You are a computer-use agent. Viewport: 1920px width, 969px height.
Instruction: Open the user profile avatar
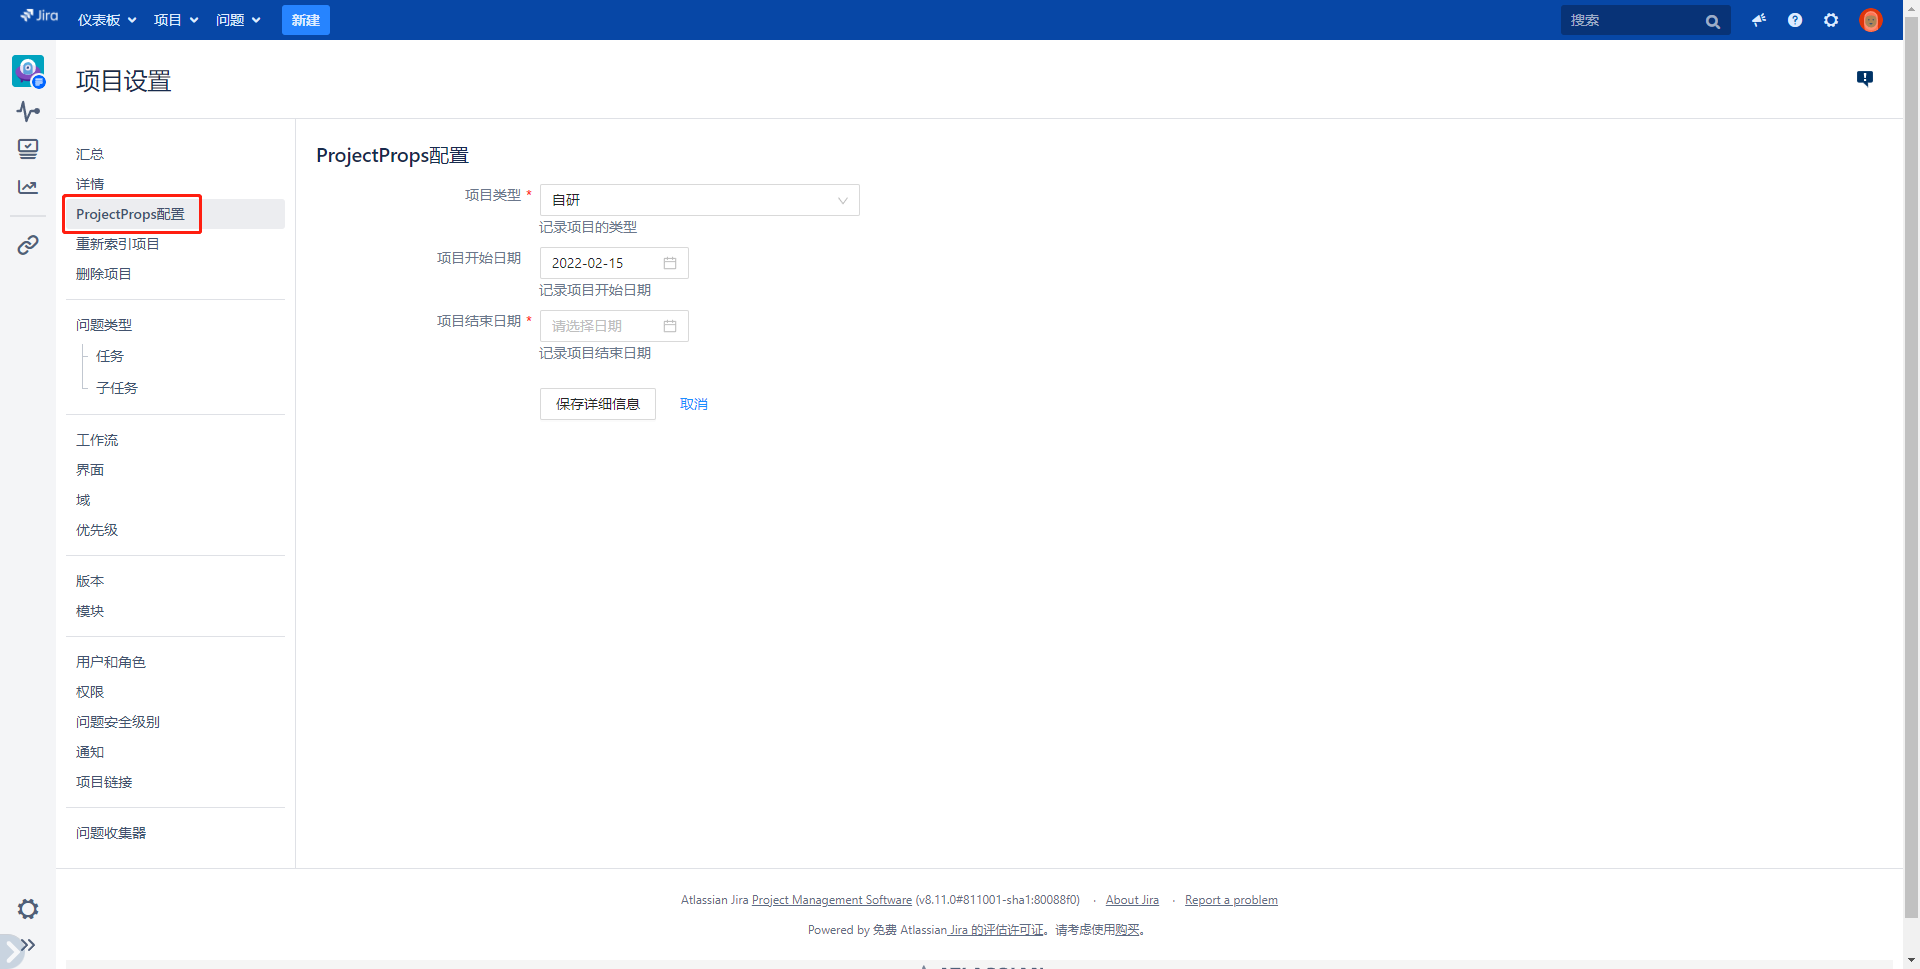[1870, 20]
